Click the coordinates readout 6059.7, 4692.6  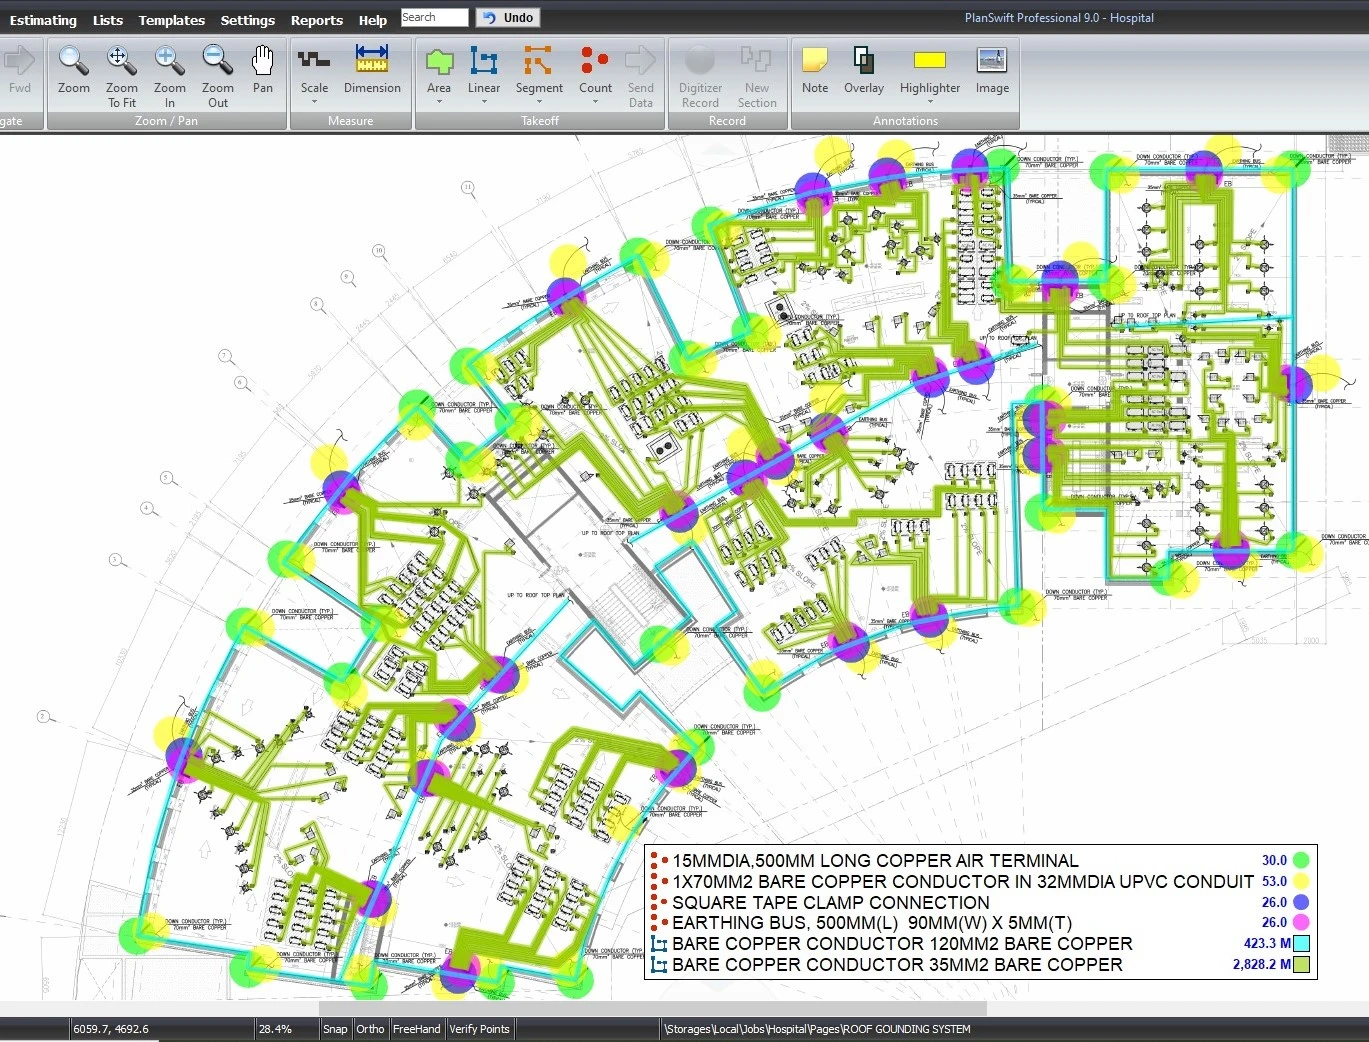coord(111,1029)
